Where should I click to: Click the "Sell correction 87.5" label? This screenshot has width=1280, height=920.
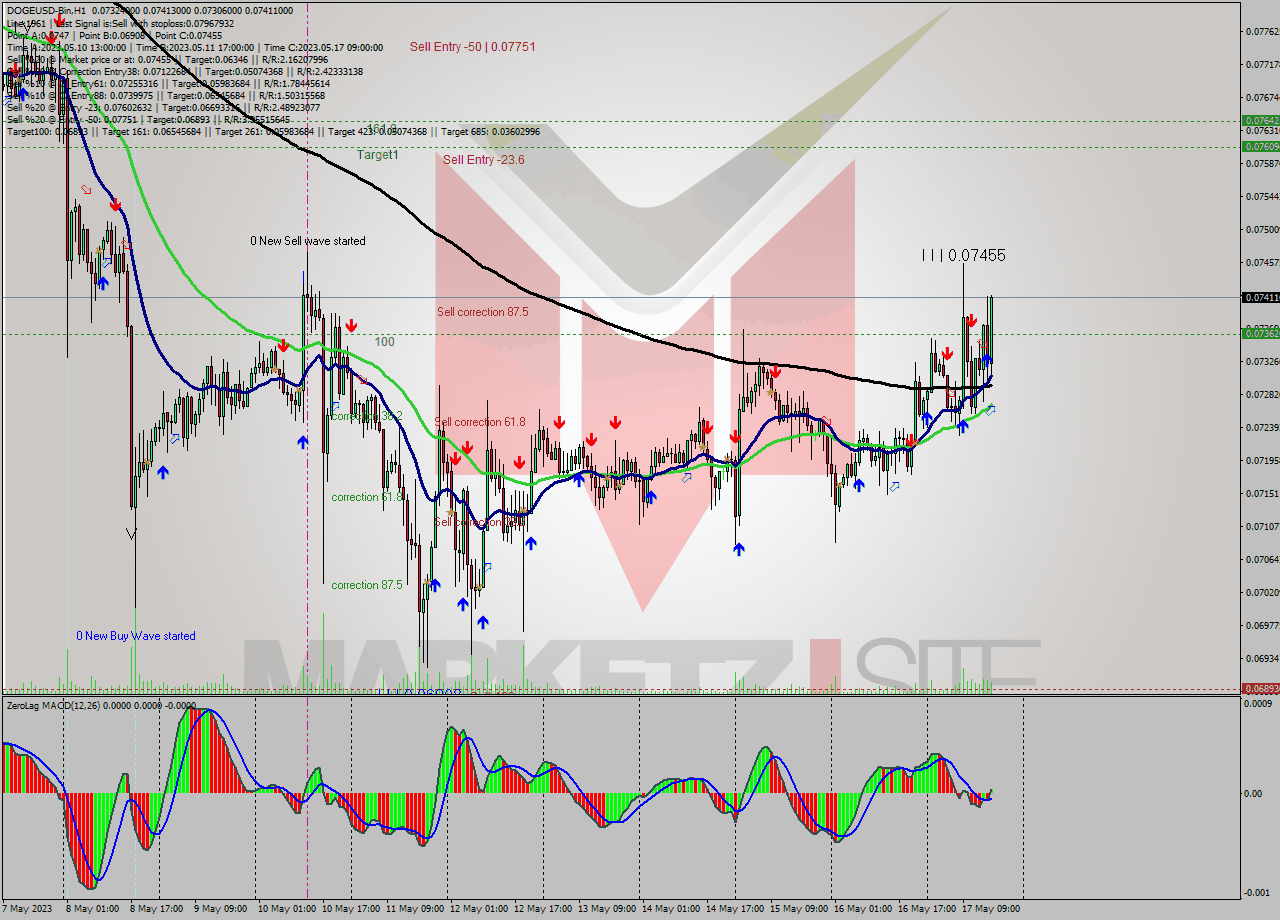pos(483,312)
